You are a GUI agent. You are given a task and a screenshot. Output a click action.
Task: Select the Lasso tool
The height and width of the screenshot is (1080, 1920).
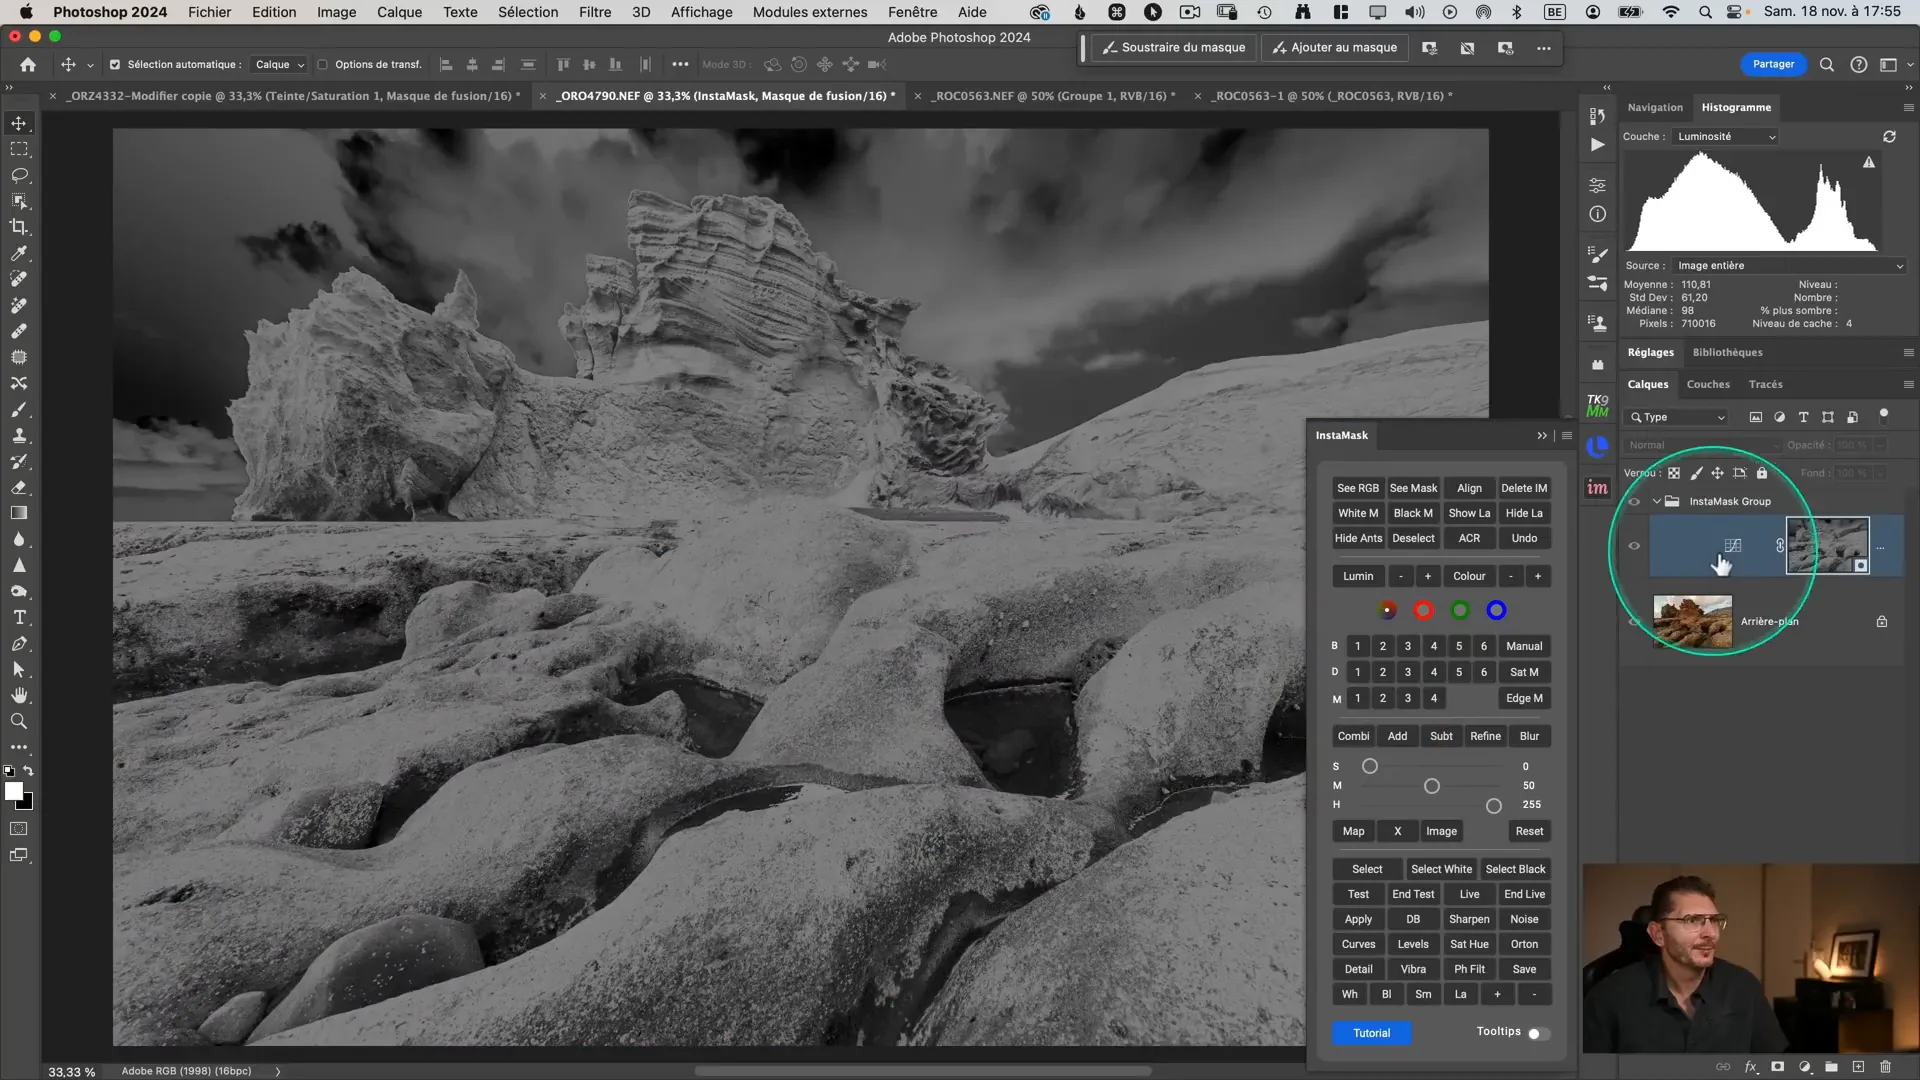pos(19,175)
